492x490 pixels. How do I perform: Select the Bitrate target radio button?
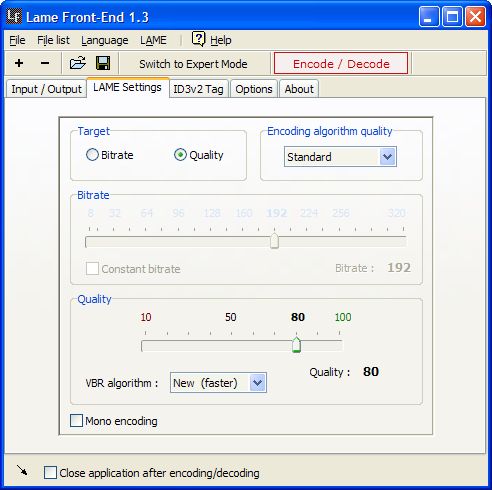click(x=92, y=155)
